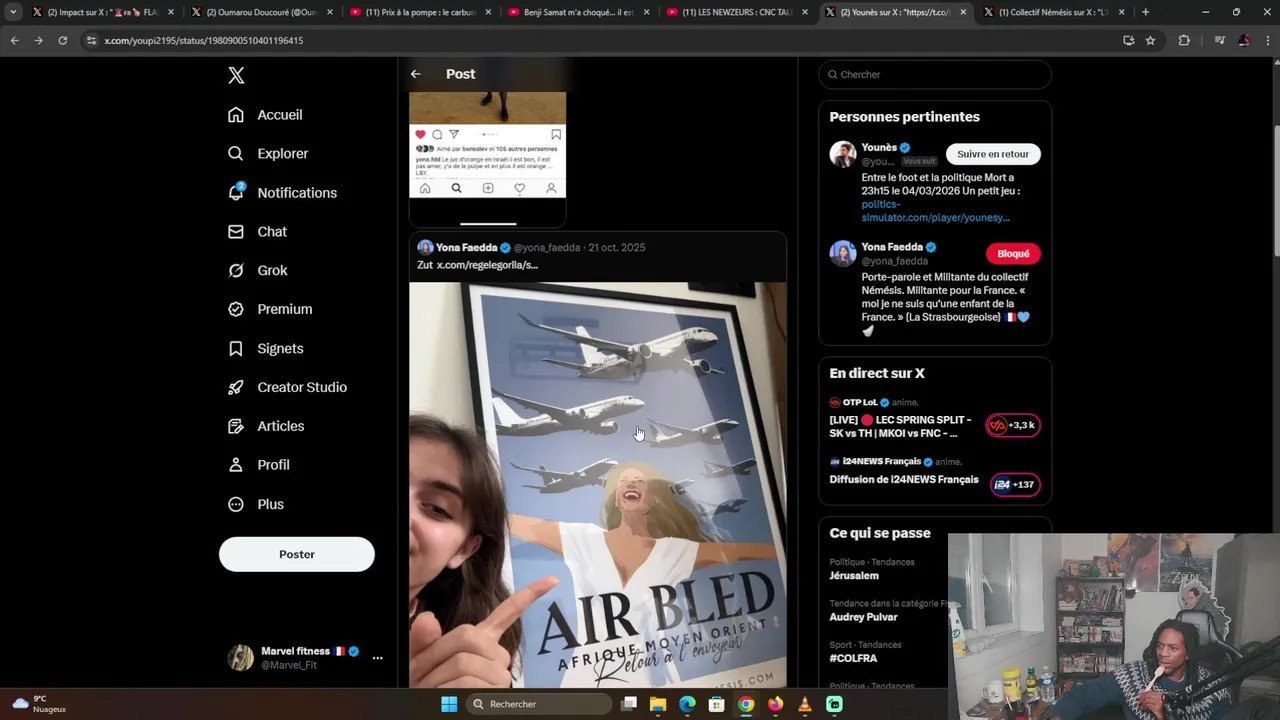The height and width of the screenshot is (720, 1280).
Task: Switch to the LES NEWZEURS YouTube tab
Action: [x=736, y=12]
